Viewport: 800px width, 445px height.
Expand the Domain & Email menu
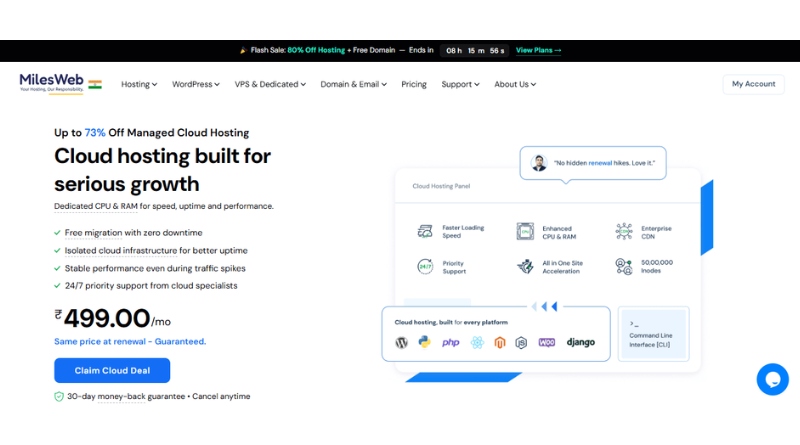(x=353, y=84)
